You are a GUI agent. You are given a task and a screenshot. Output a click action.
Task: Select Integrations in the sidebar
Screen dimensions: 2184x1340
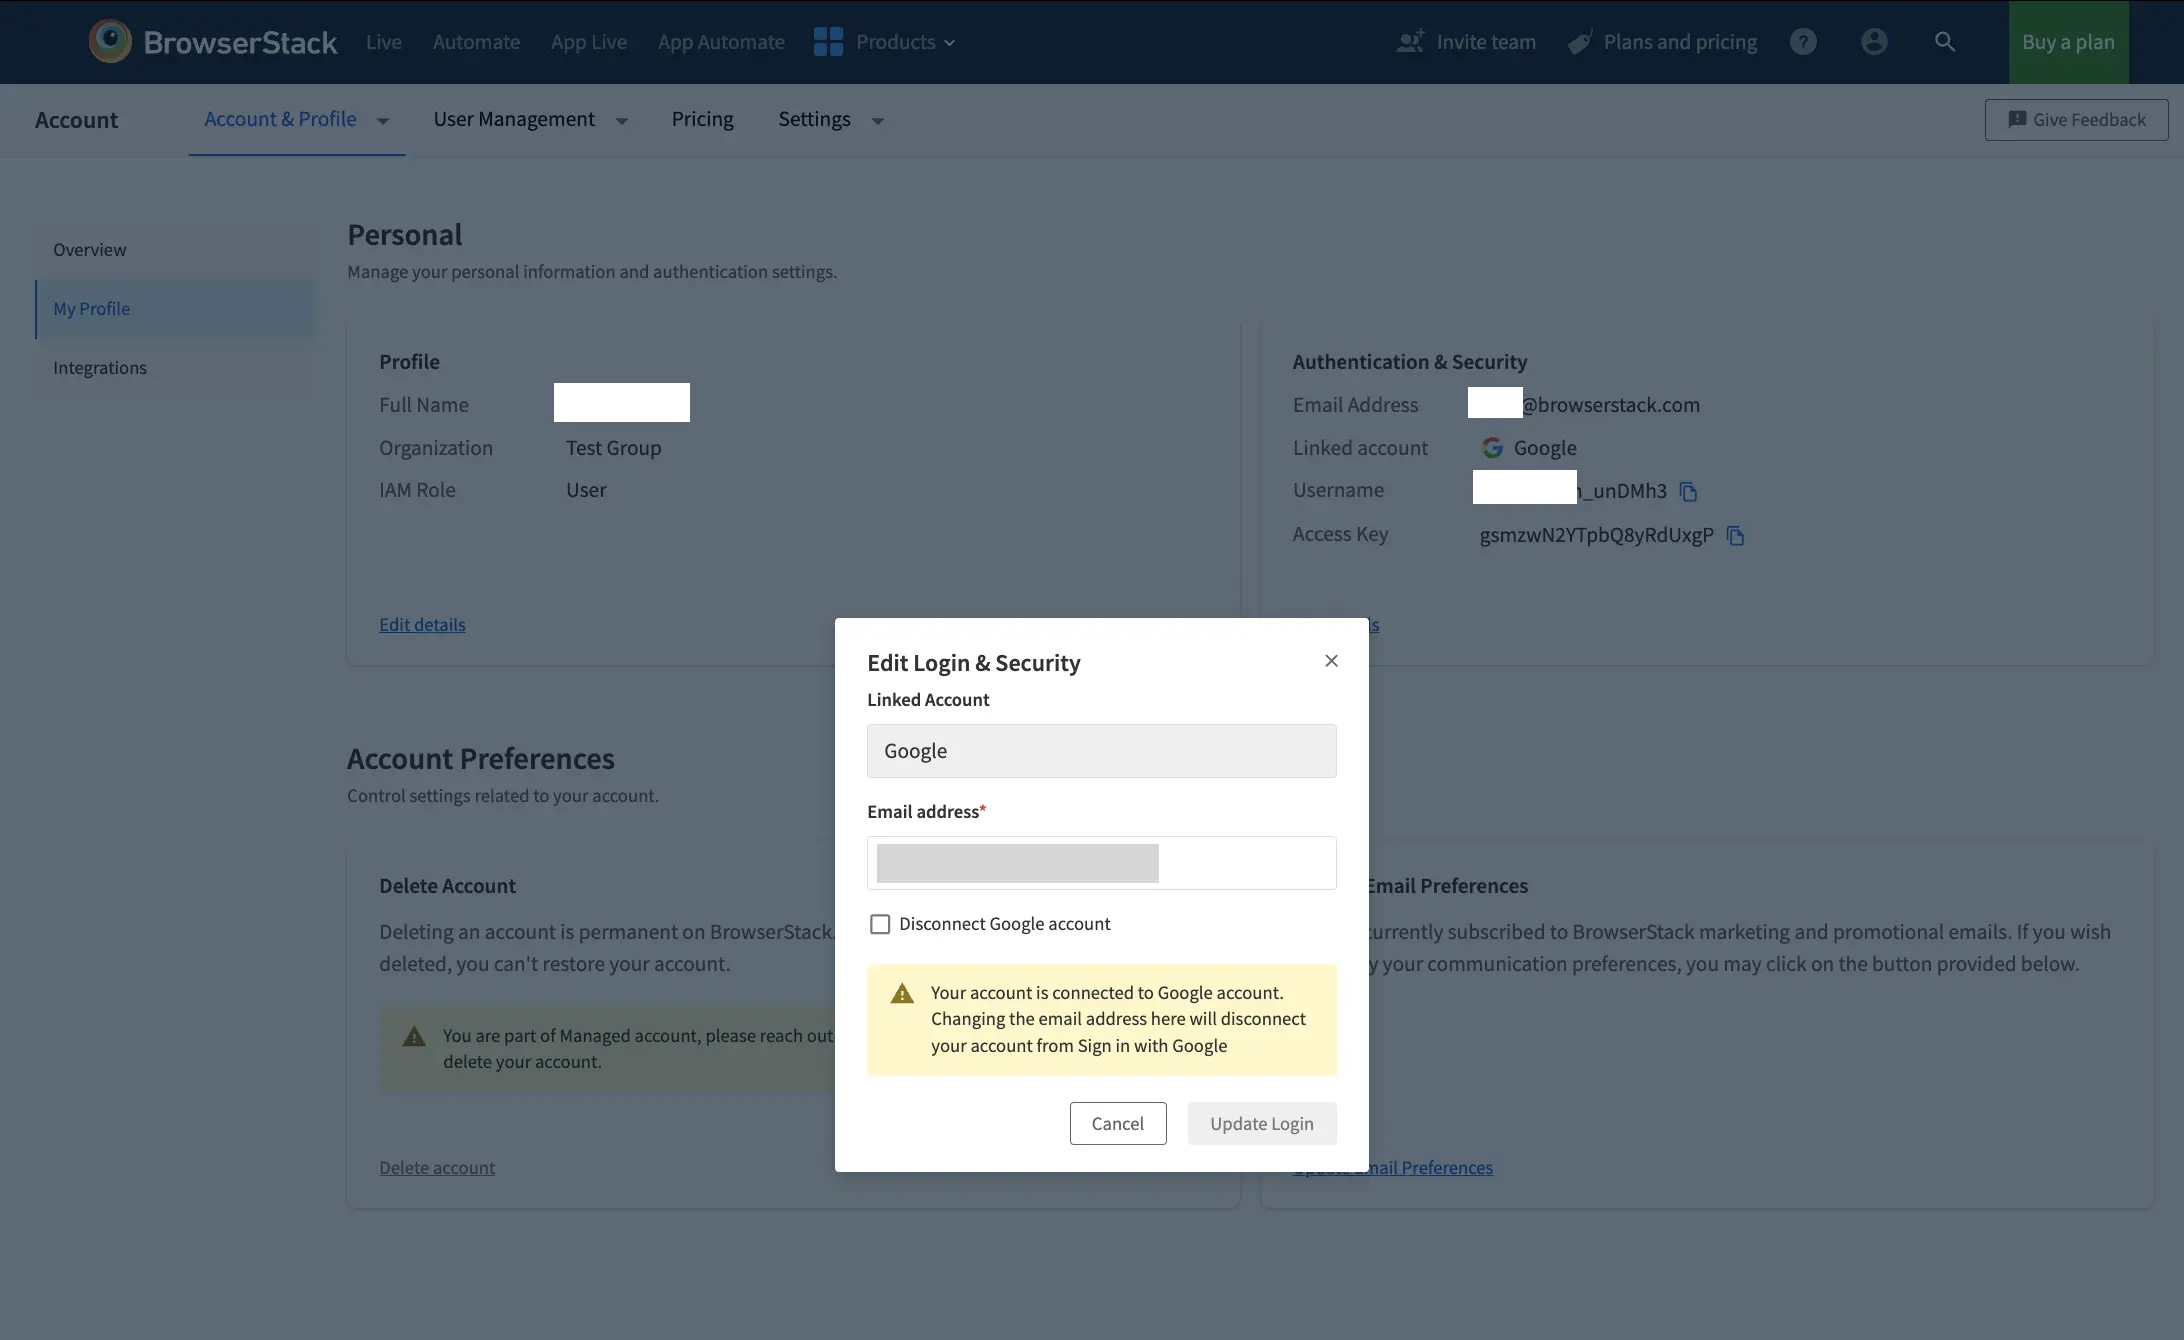click(x=100, y=368)
